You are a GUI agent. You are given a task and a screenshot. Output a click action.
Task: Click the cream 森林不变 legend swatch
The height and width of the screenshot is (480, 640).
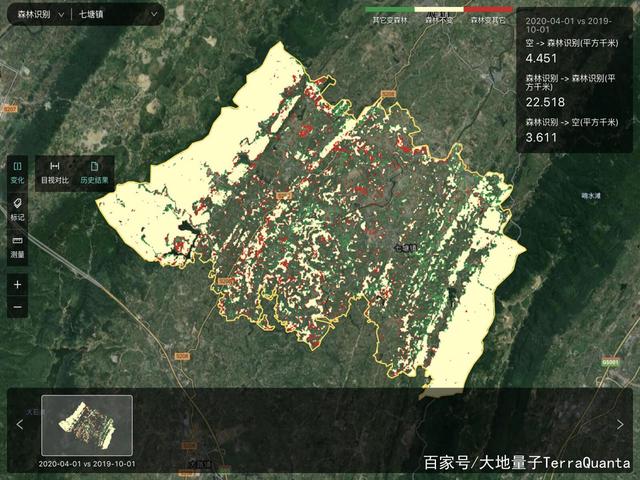pos(439,9)
